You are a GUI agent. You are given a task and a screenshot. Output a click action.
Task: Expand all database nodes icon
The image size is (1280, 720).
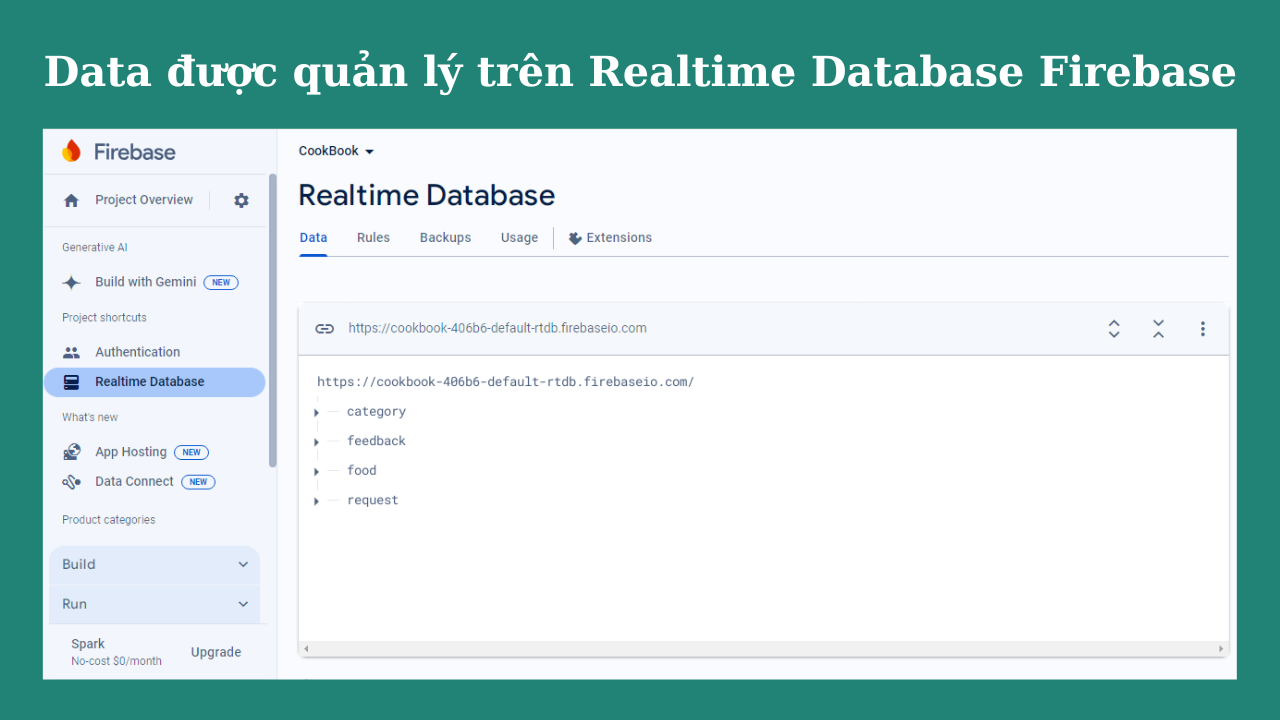(x=1114, y=328)
